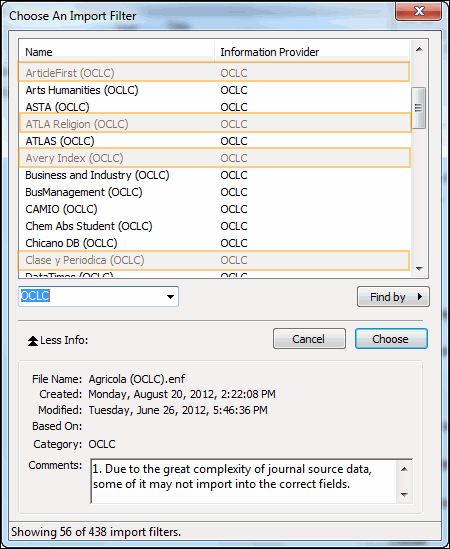Click OCLC provider cell for ATLAS row
This screenshot has width=450, height=549.
pyautogui.click(x=234, y=141)
